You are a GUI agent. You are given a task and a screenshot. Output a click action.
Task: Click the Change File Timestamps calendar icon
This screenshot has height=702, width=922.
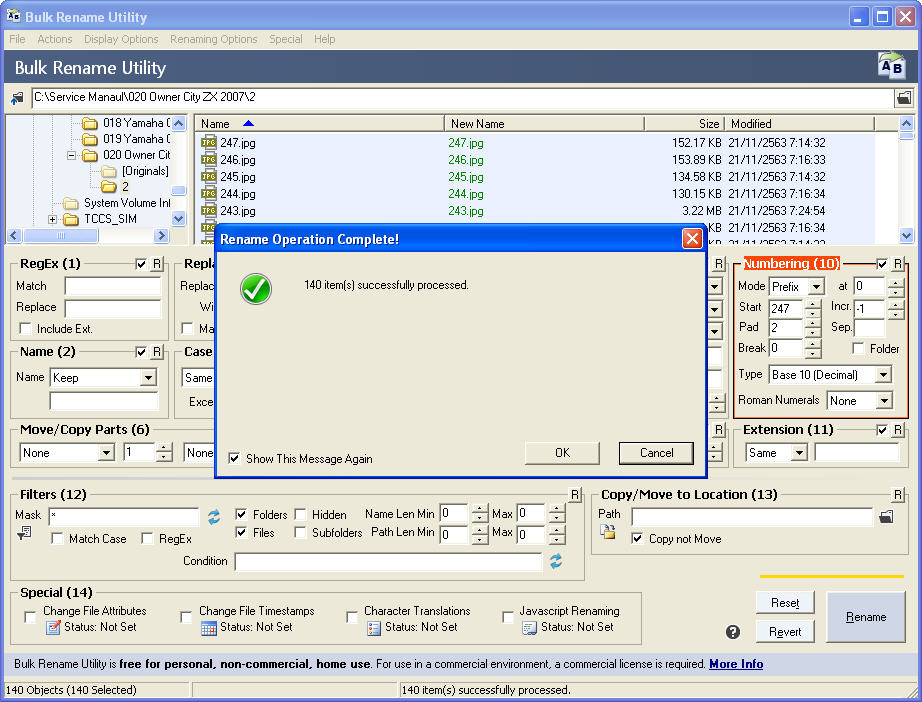(209, 628)
